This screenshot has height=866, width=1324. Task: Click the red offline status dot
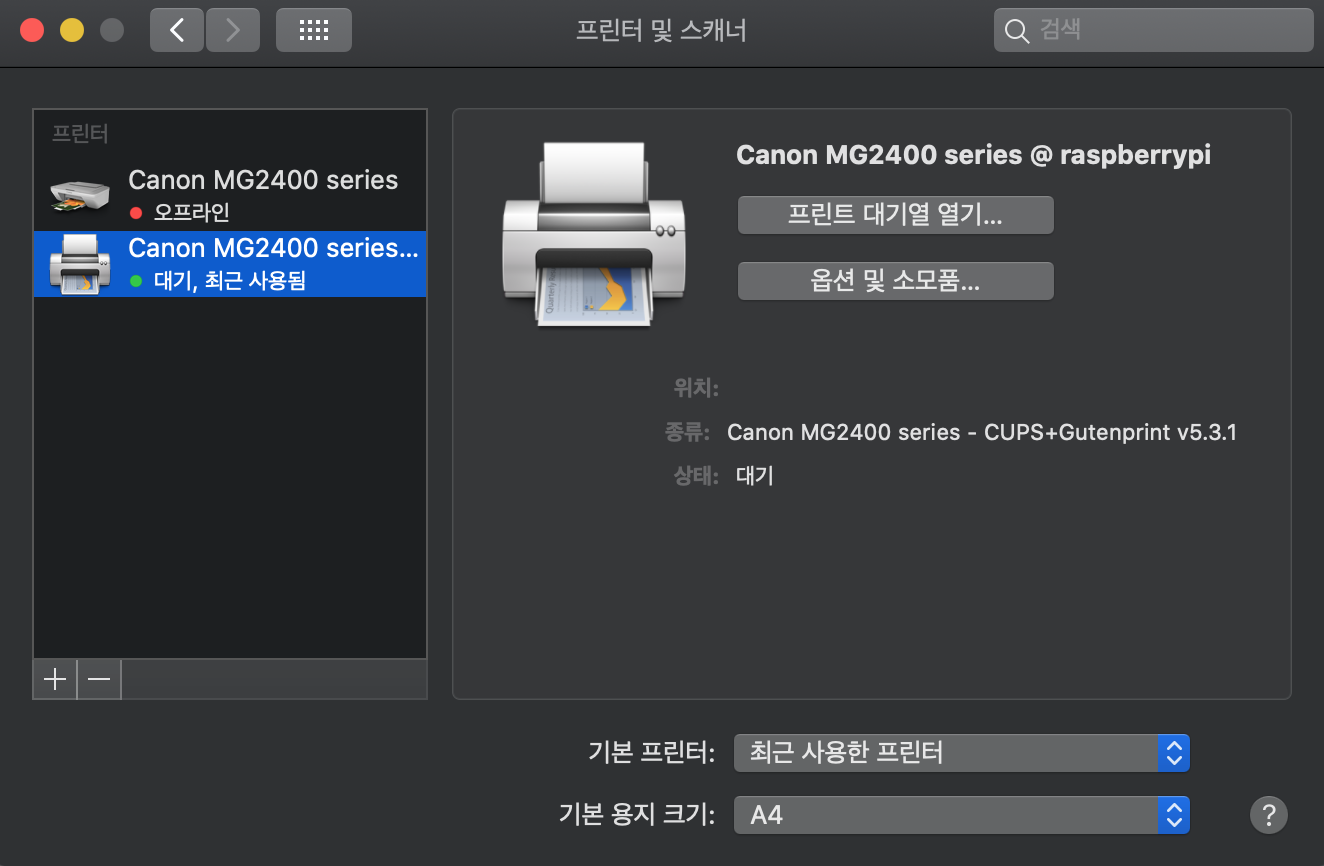(137, 213)
